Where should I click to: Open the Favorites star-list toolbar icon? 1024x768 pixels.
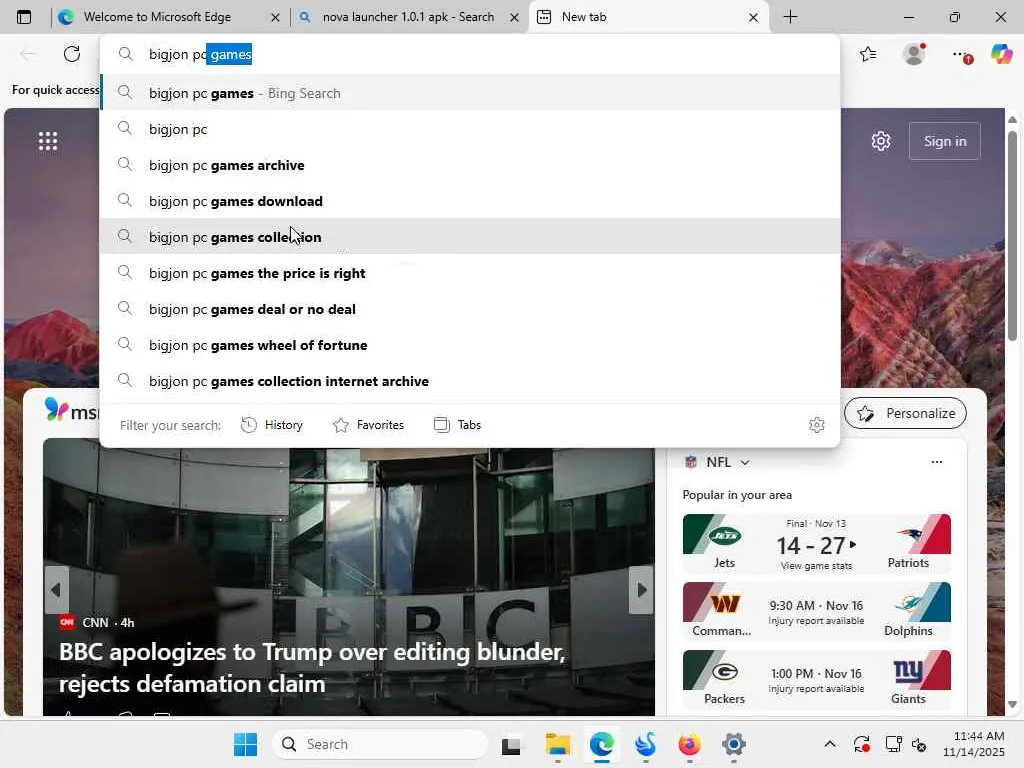point(868,54)
